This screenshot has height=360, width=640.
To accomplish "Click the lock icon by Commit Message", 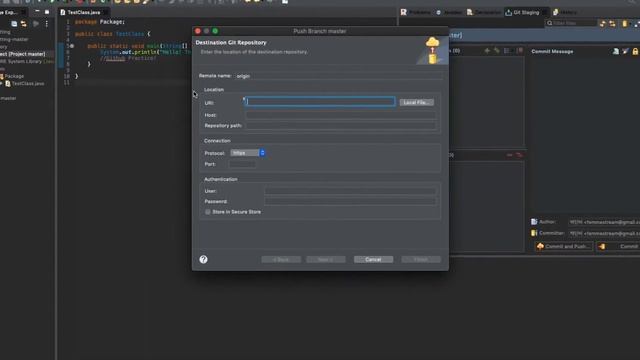I will (635, 51).
